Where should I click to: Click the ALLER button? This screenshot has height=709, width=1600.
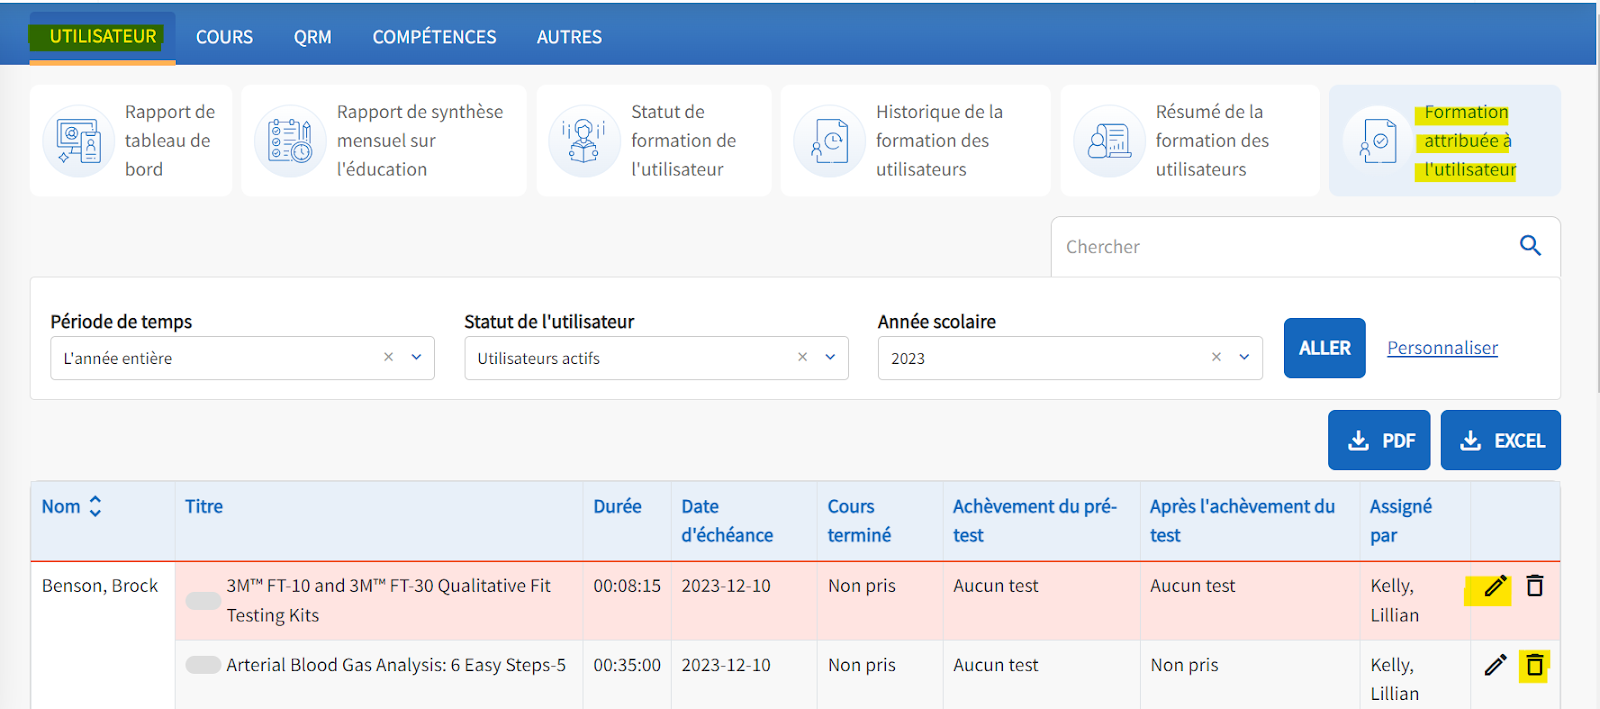click(1324, 348)
